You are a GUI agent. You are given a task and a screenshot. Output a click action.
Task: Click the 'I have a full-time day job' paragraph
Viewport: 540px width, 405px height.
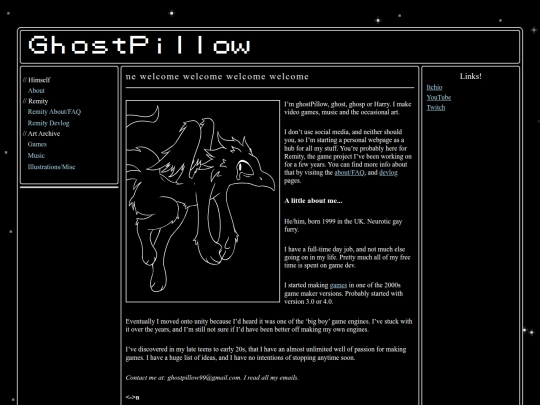[x=347, y=257]
